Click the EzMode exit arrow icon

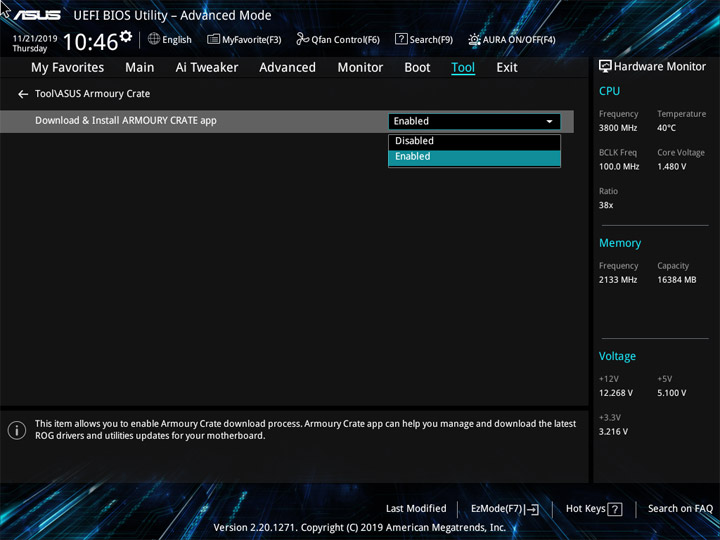coord(532,509)
